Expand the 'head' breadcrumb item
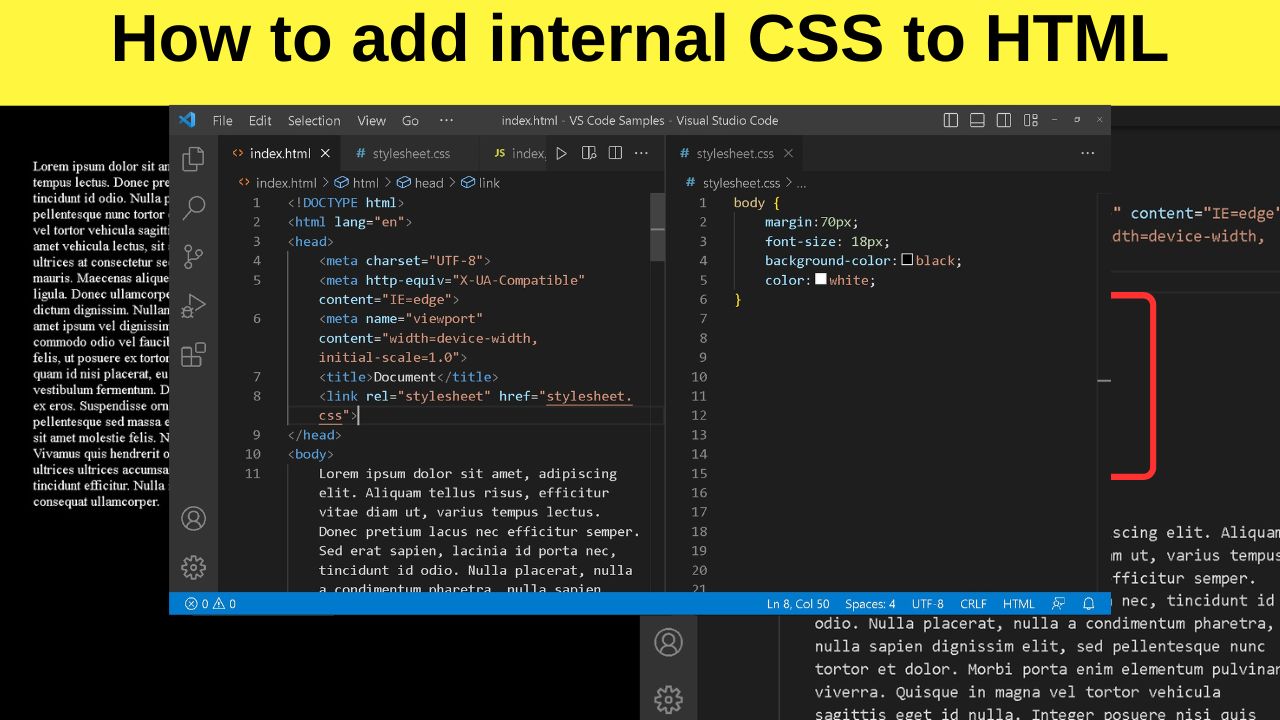 (x=428, y=183)
